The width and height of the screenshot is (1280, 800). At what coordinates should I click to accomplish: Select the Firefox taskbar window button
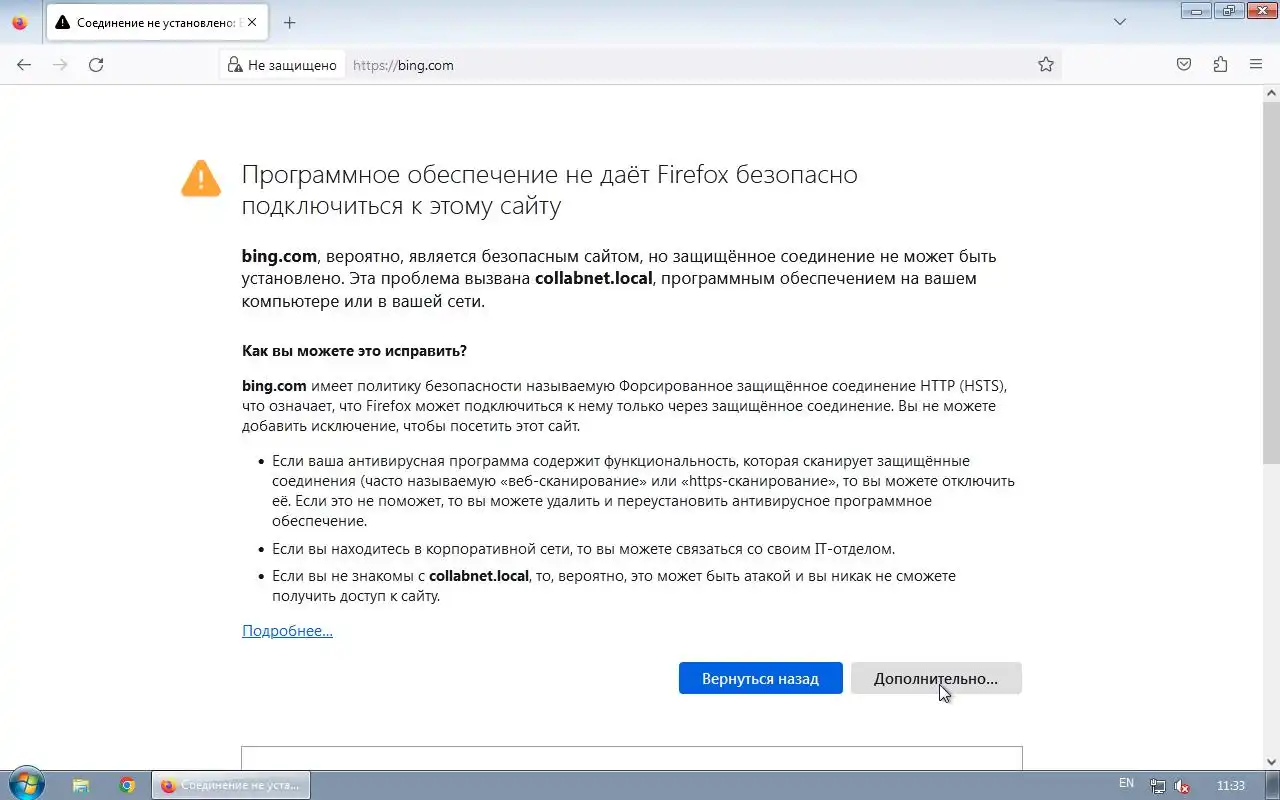231,785
